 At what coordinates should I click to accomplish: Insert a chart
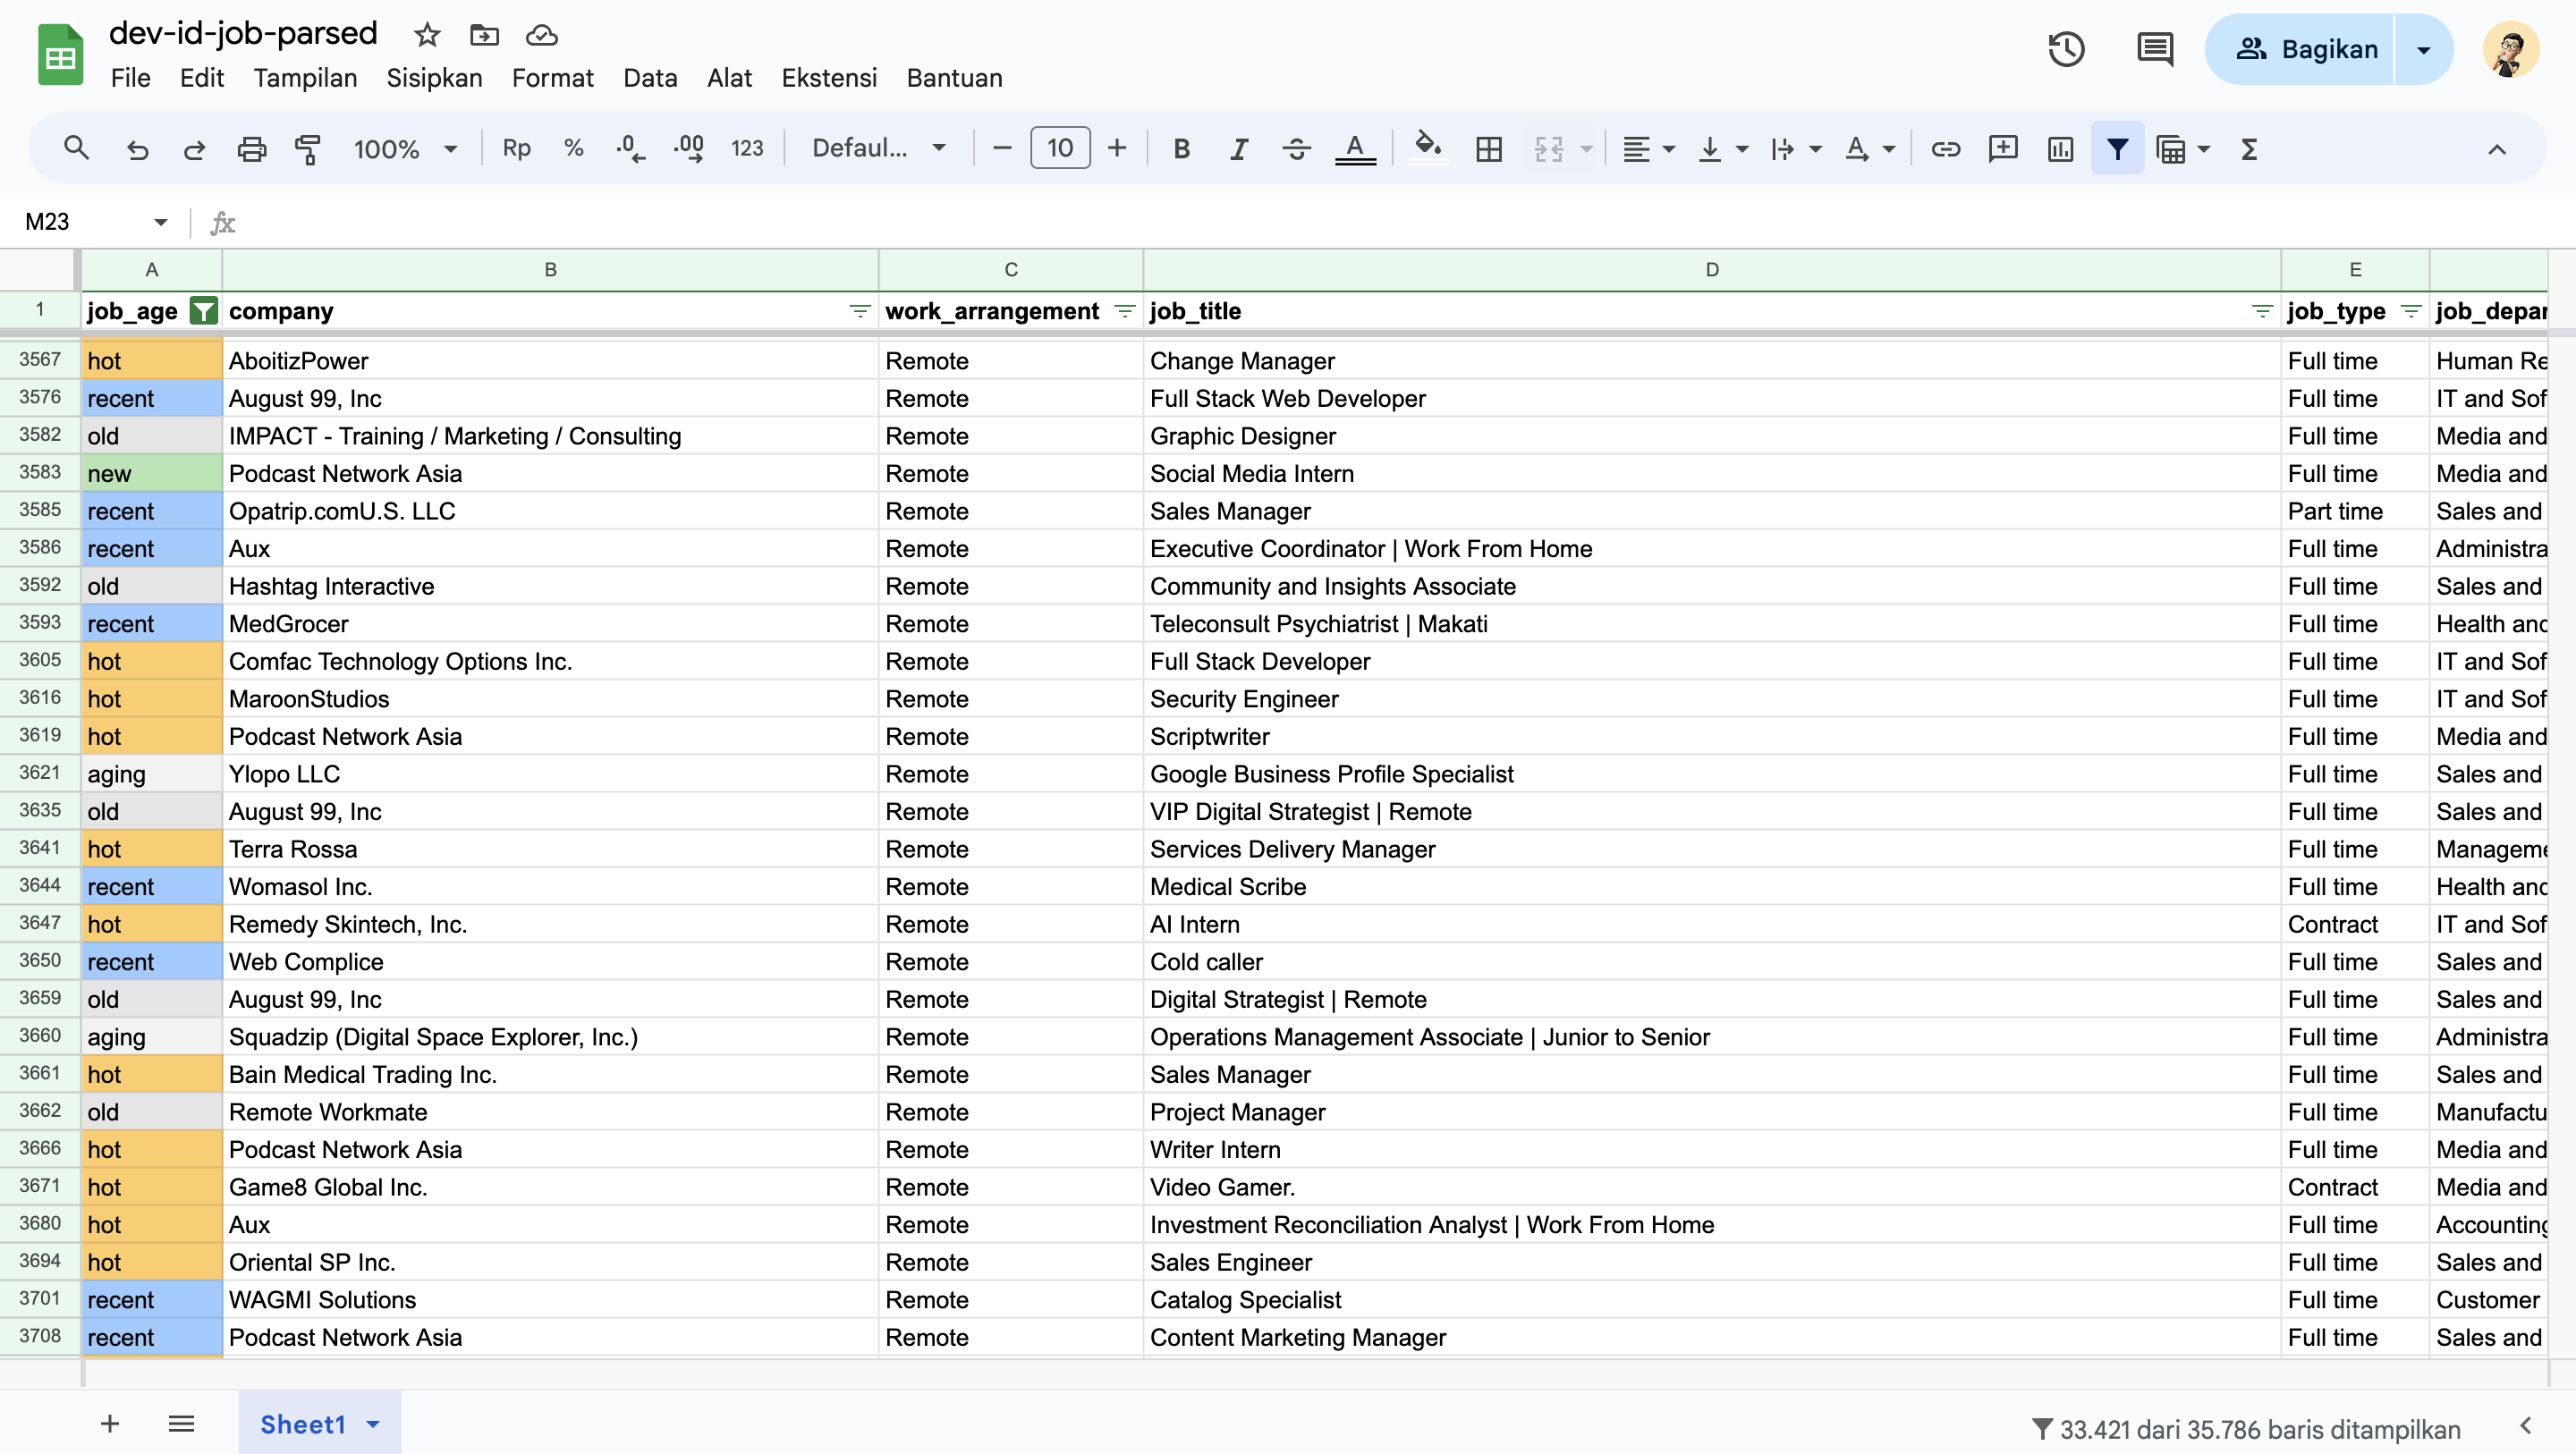click(2060, 149)
